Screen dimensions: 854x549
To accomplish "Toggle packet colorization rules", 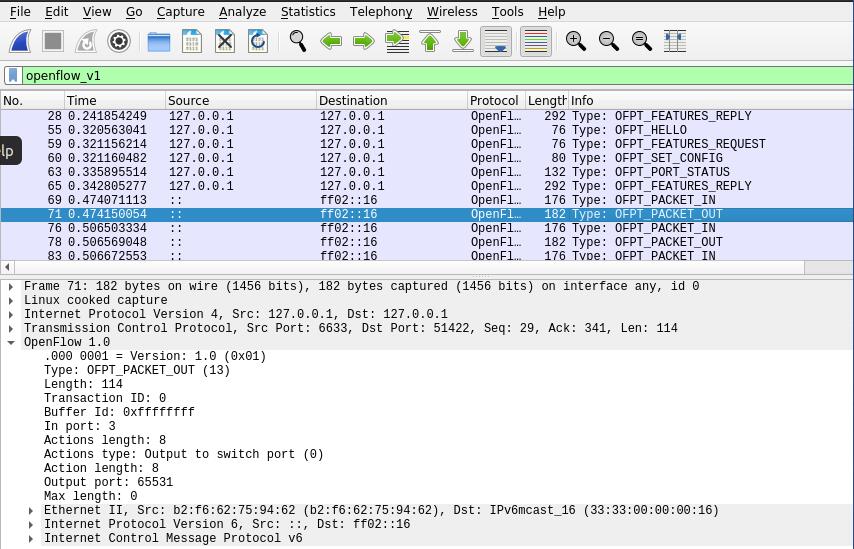I will tap(536, 41).
